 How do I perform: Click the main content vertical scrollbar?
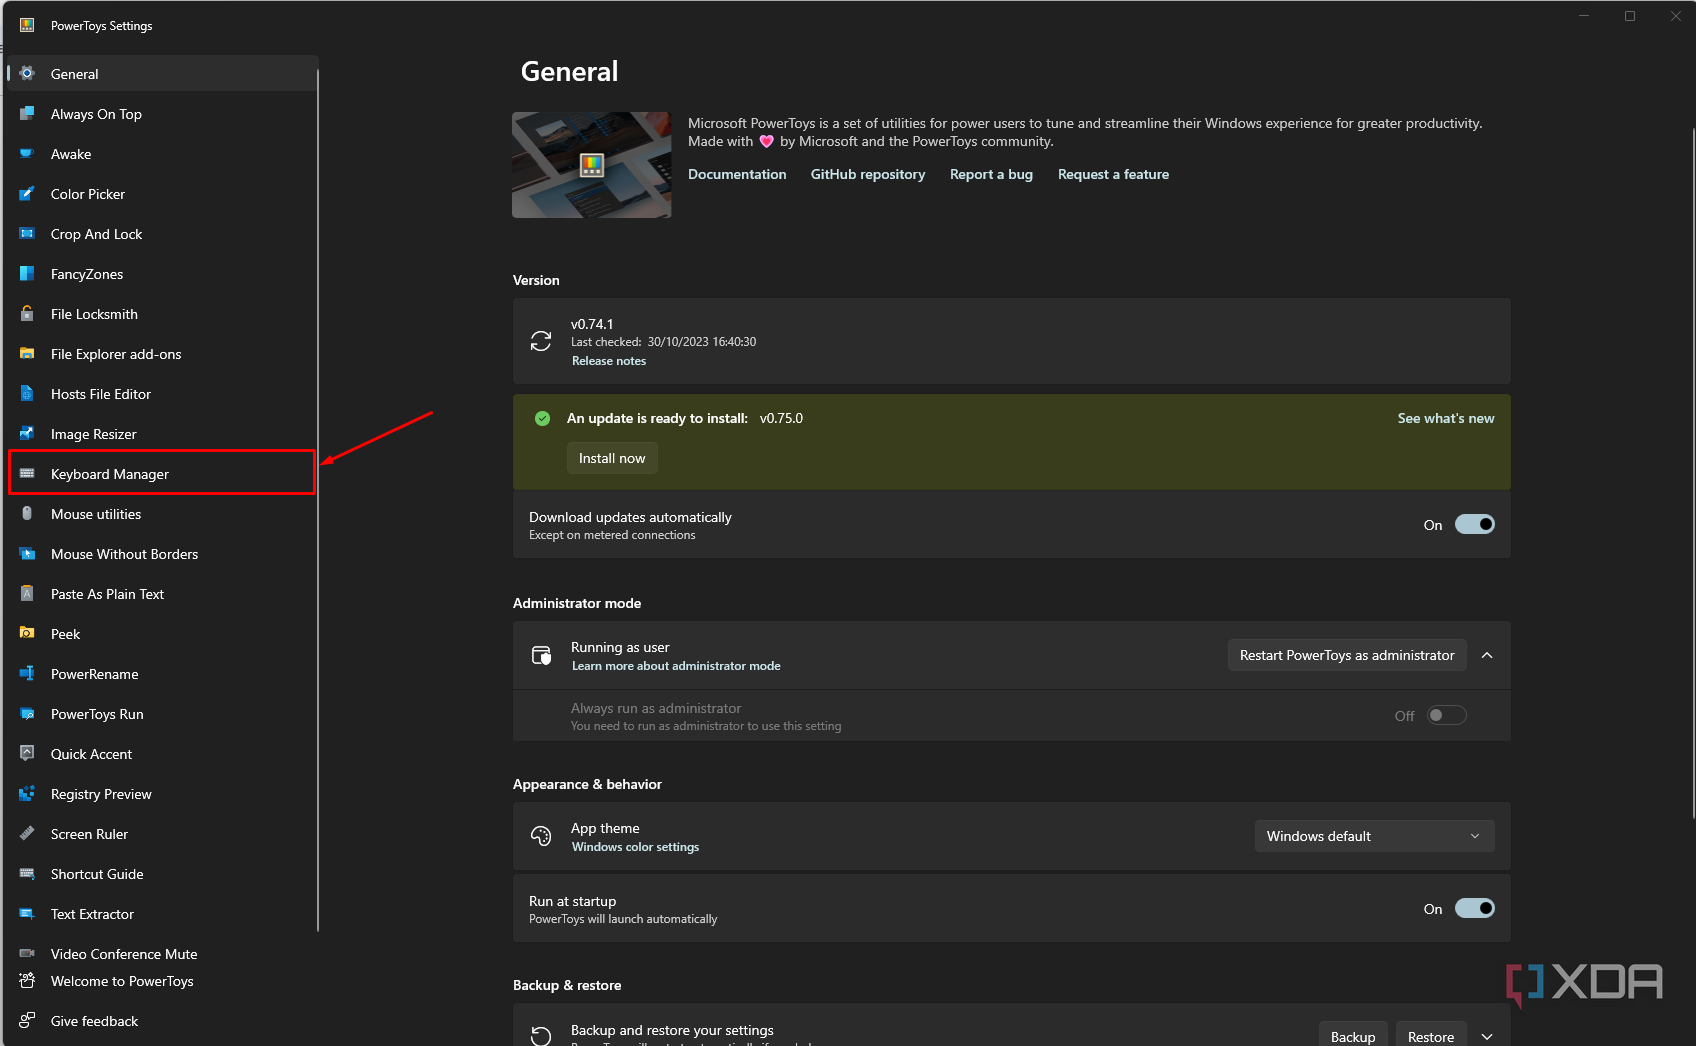coord(1692,470)
